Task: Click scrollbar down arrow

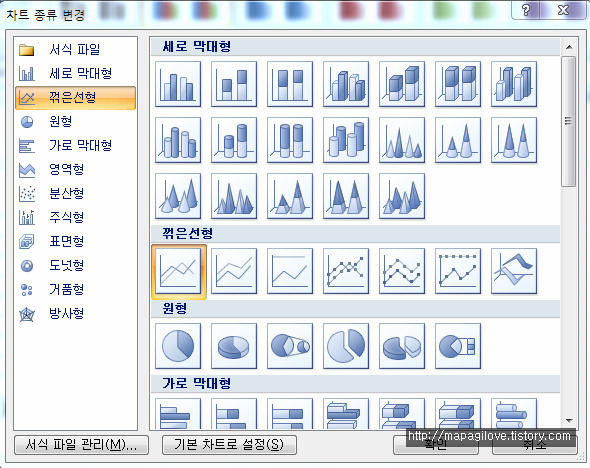Action: point(569,421)
